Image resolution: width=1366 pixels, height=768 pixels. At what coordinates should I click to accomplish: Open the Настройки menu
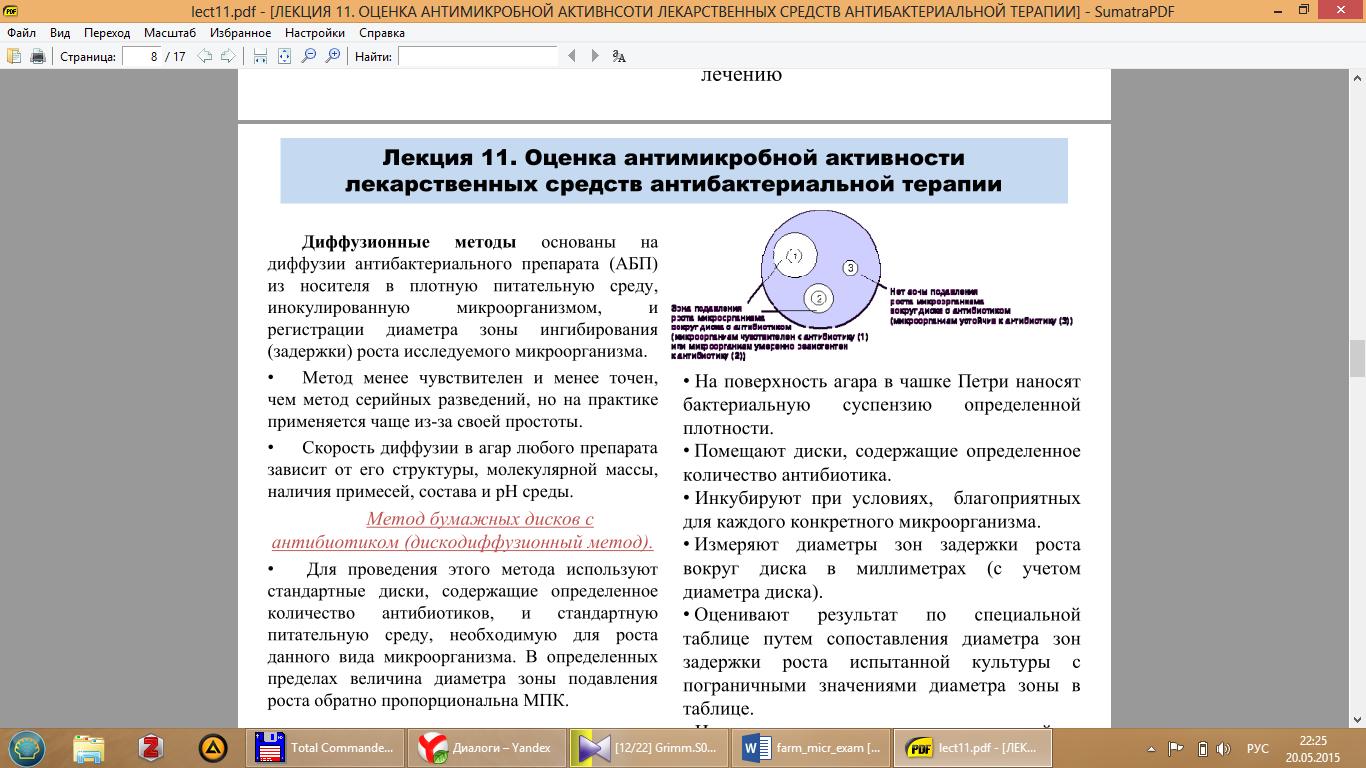315,33
